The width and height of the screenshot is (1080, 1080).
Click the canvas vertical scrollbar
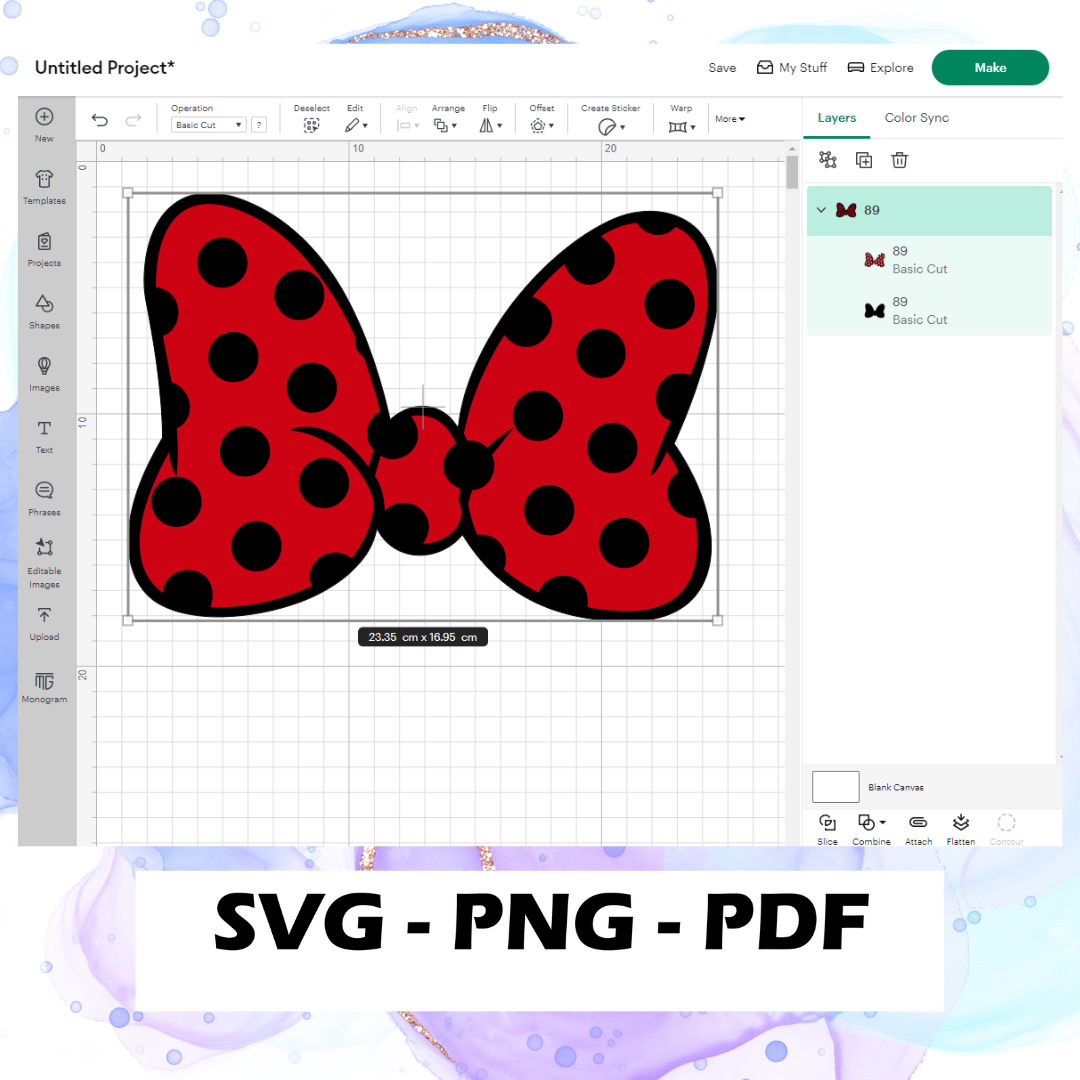[x=792, y=172]
